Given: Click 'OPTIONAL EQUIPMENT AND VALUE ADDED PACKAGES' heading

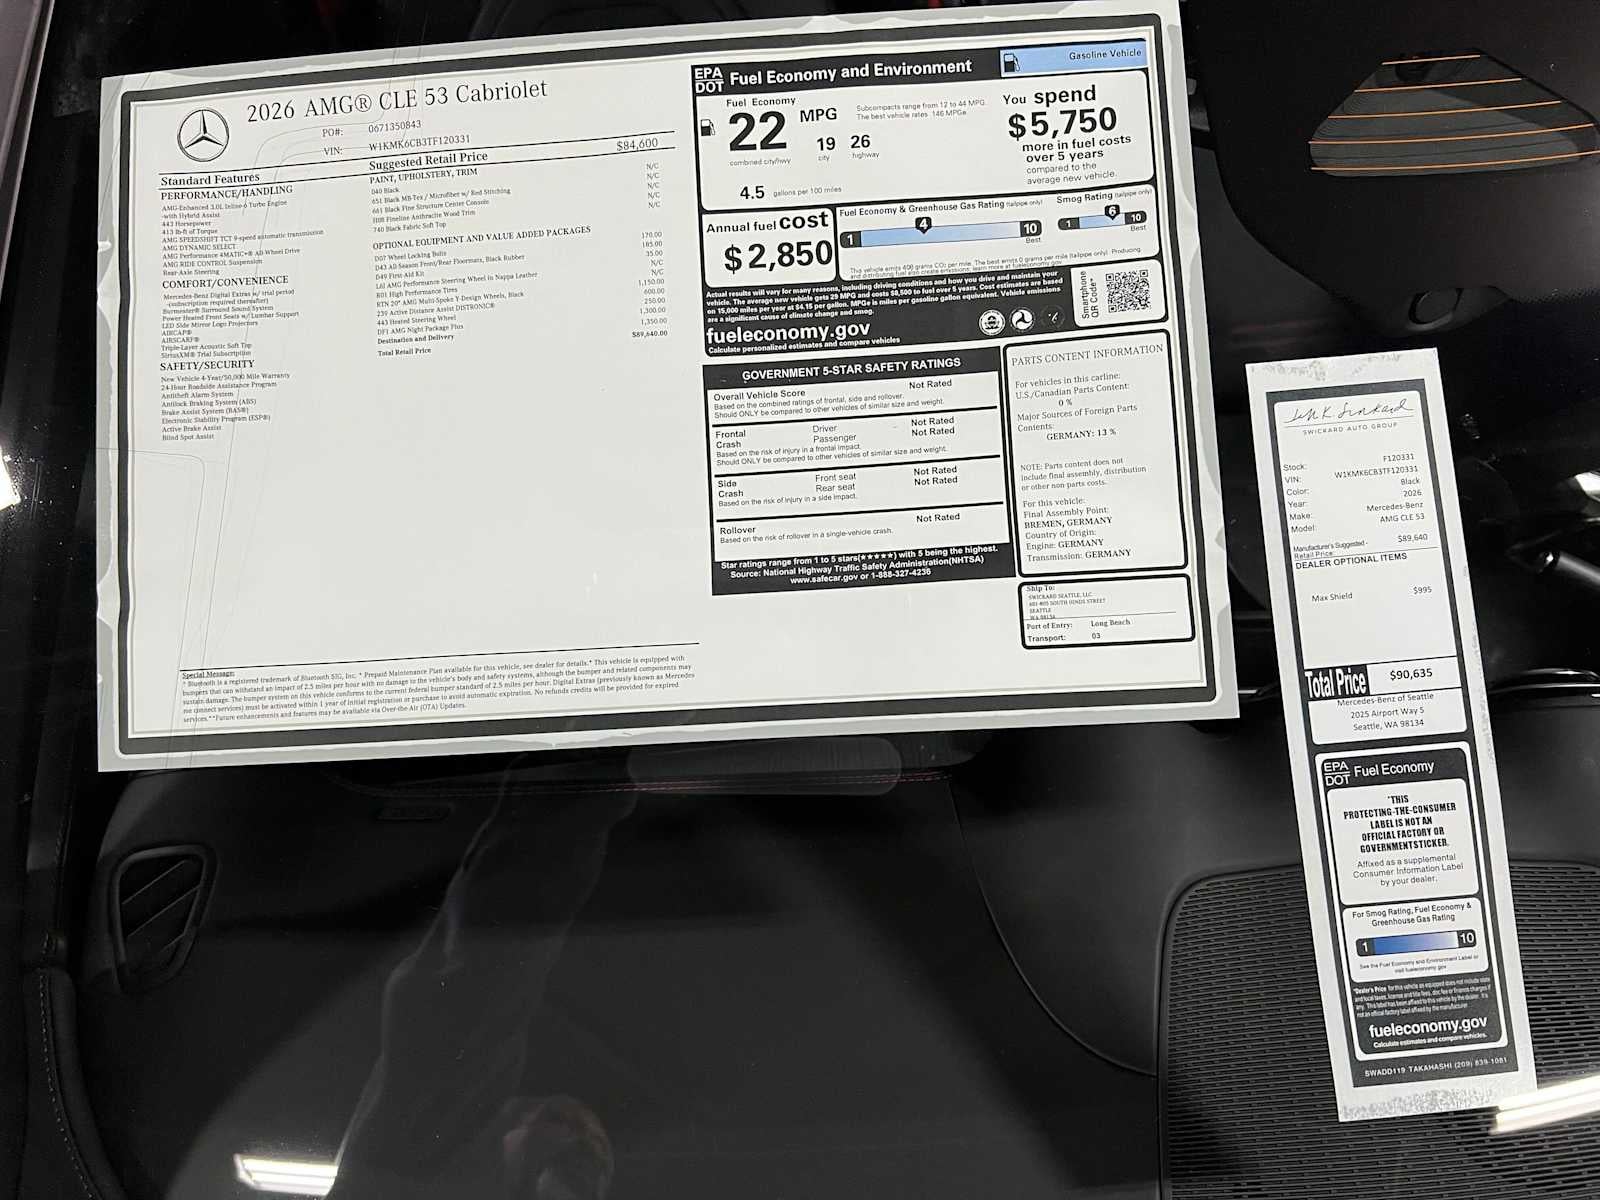Looking at the screenshot, I should coord(482,238).
